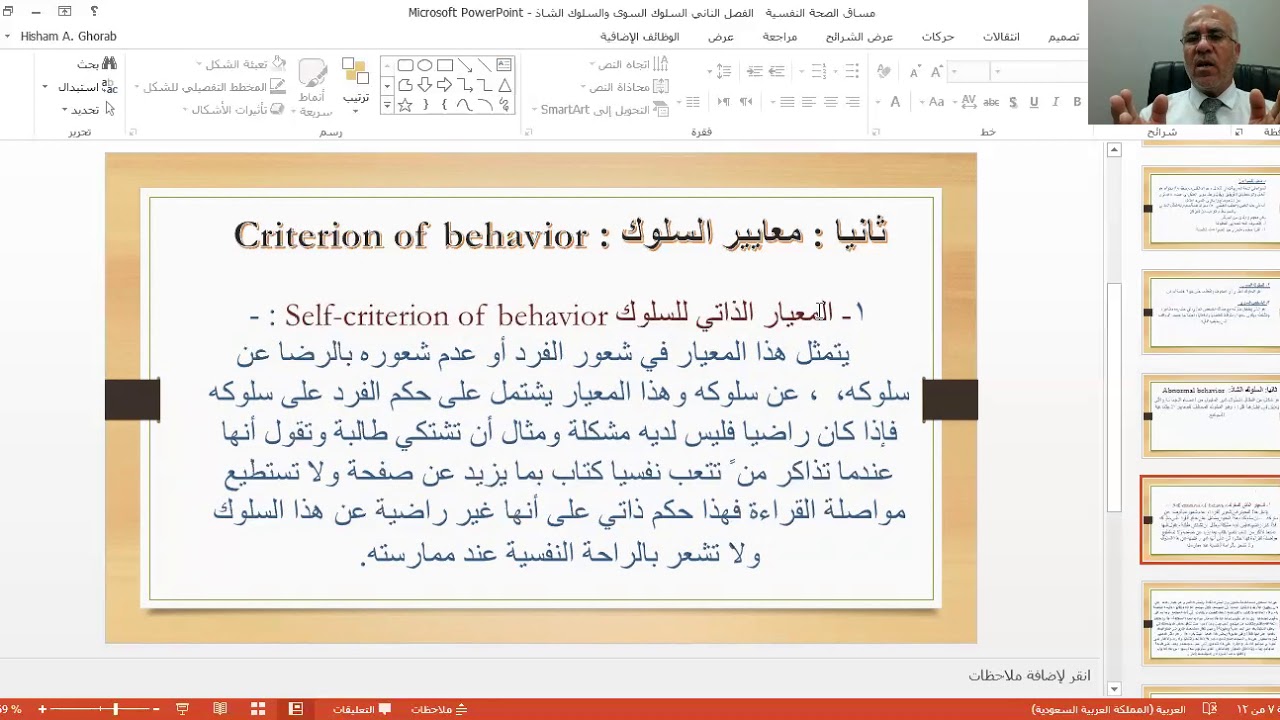
Task: Switch to Normal view in status bar
Action: point(296,709)
